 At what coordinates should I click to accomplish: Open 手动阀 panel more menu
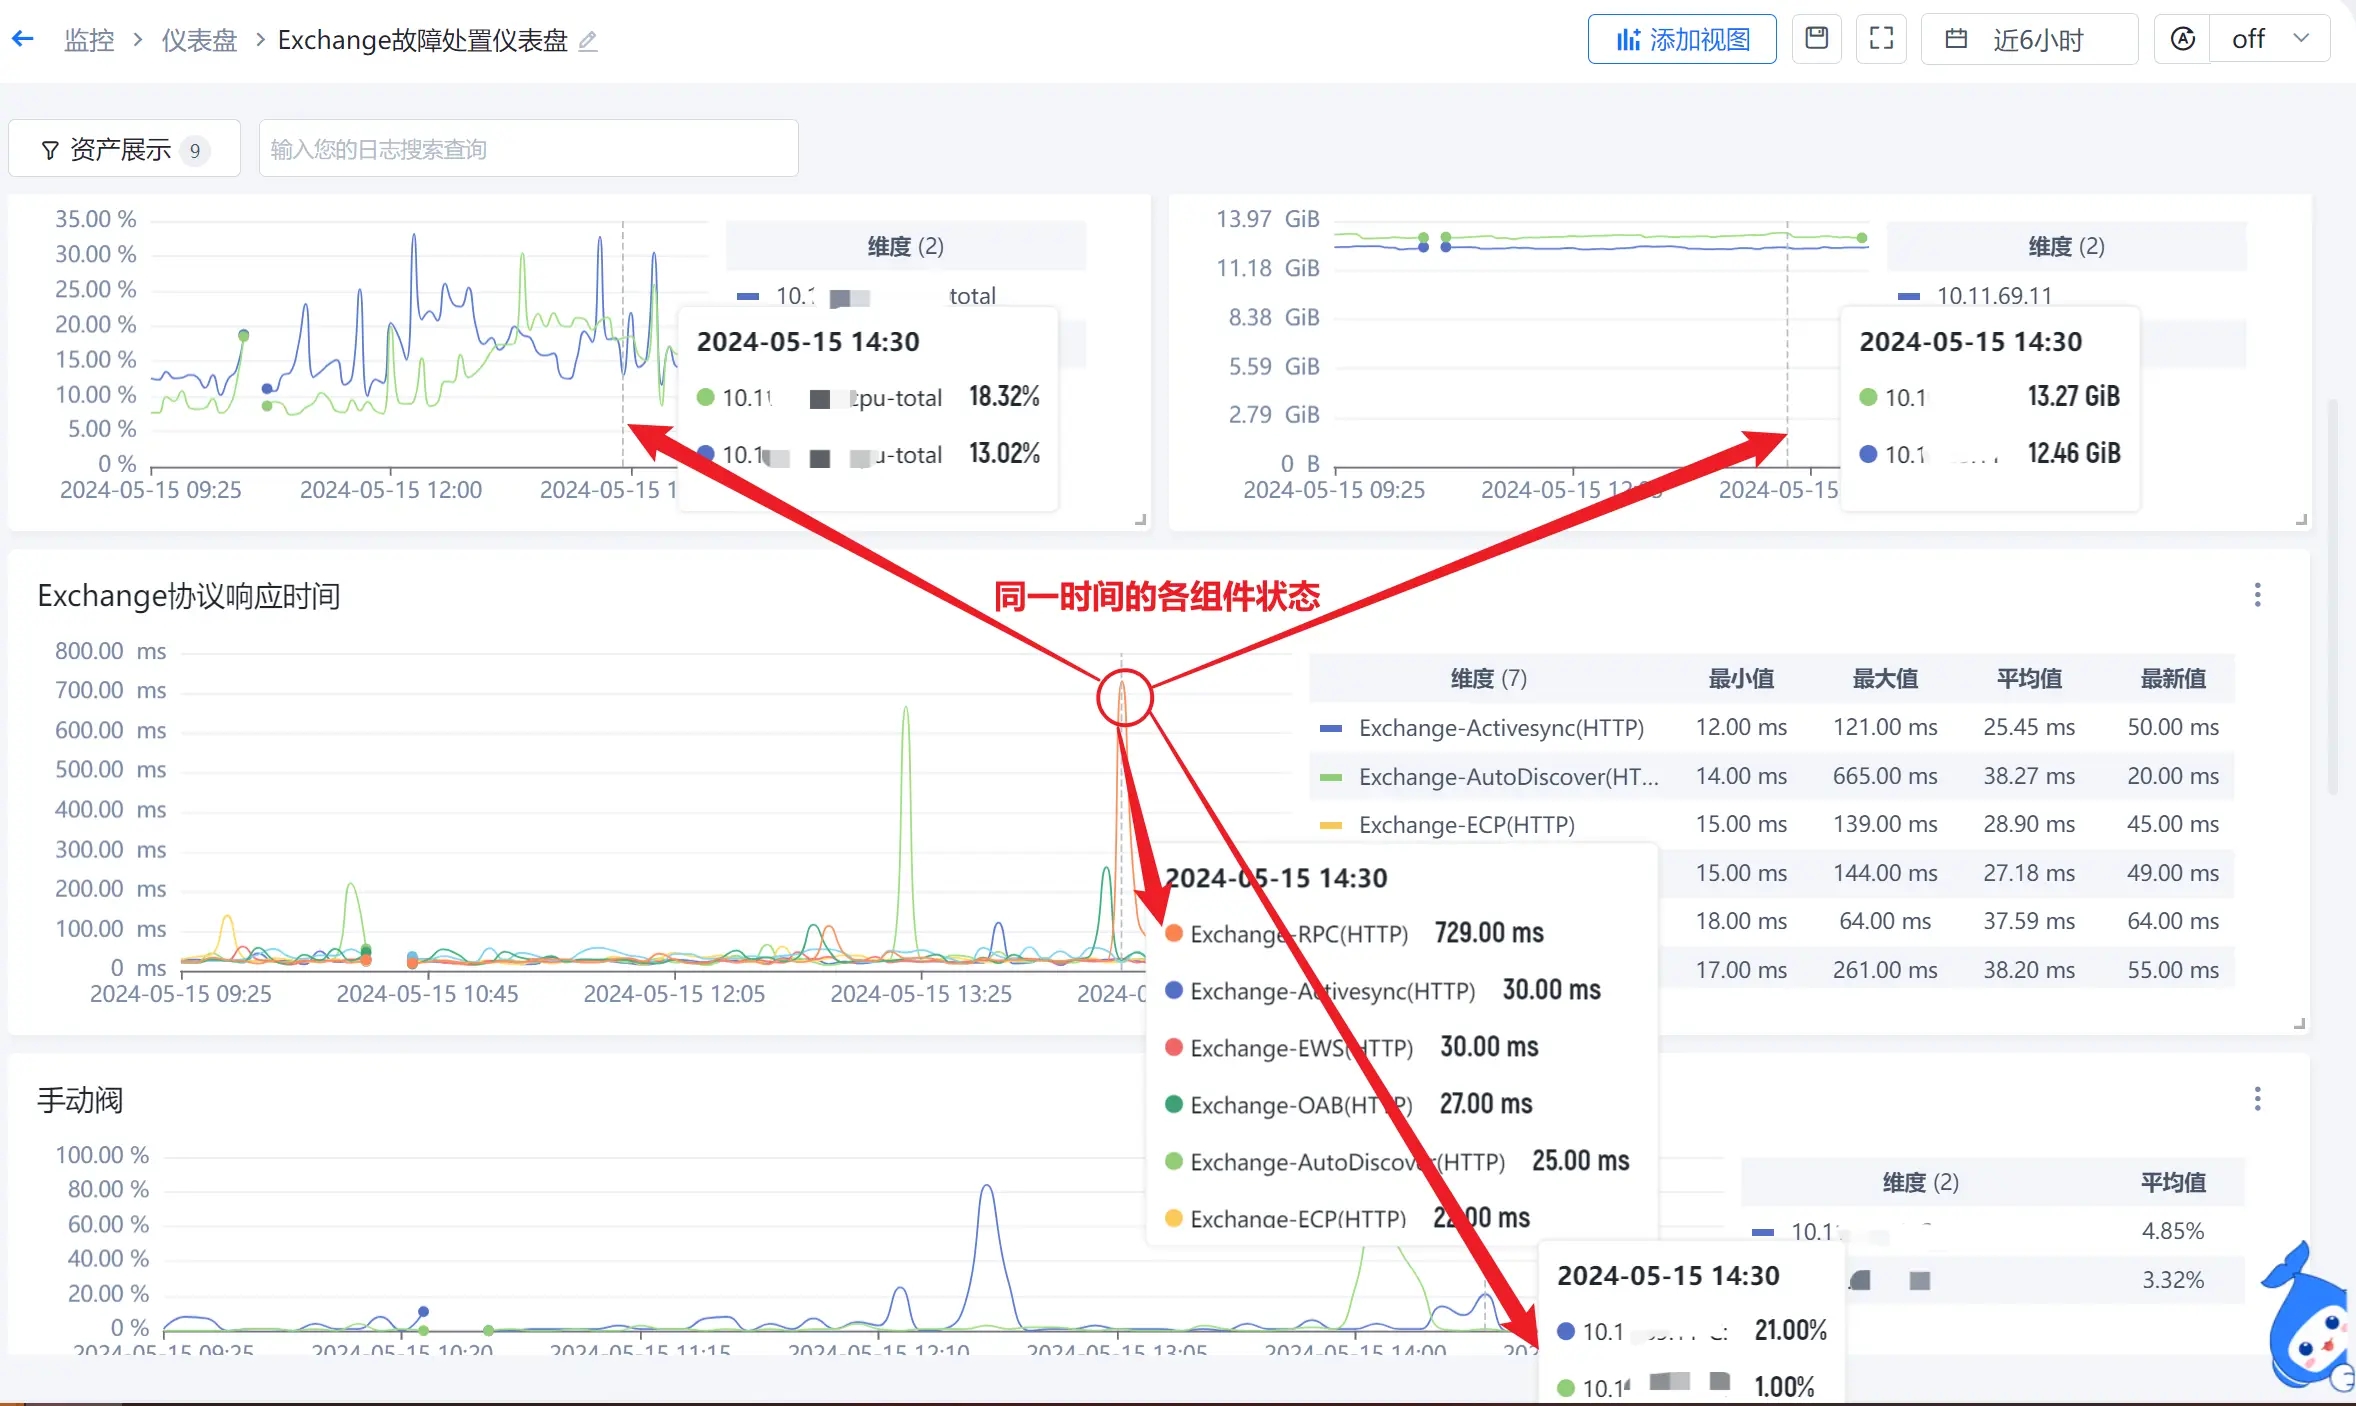[2257, 1099]
